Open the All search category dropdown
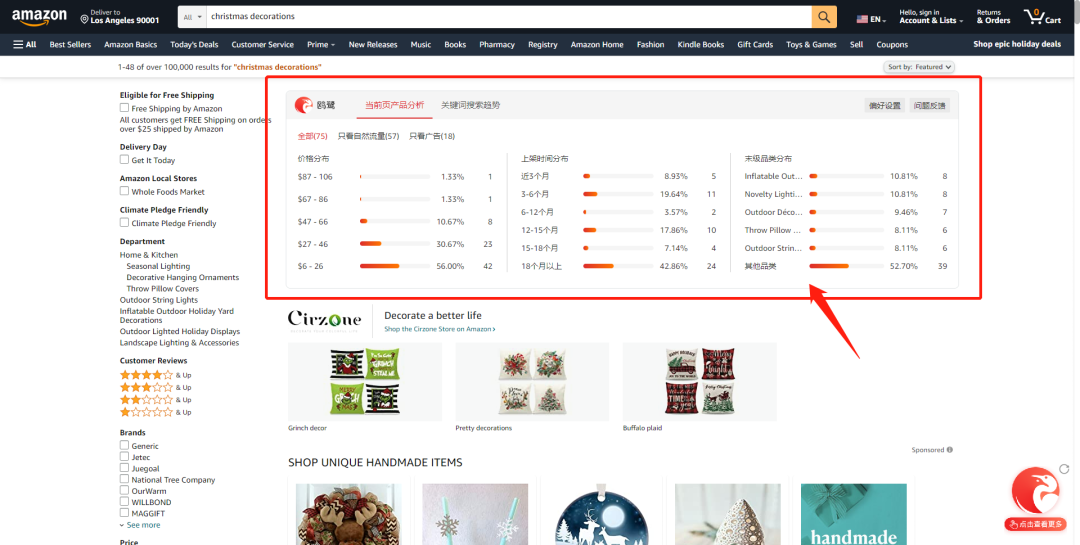This screenshot has width=1080, height=545. 192,17
